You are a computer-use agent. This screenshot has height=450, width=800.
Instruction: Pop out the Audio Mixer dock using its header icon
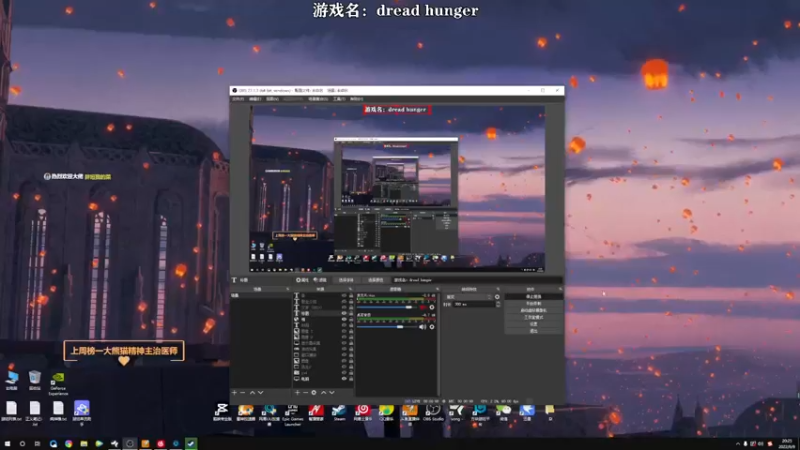tap(437, 289)
